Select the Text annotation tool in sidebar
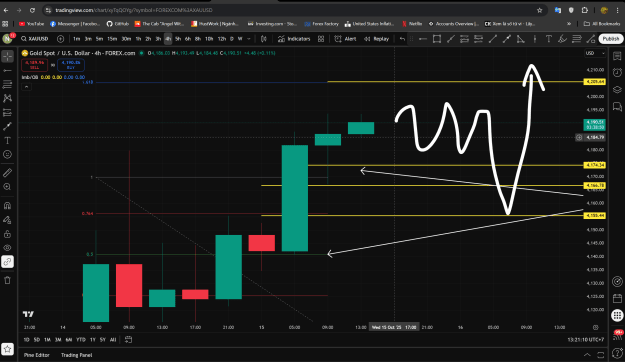Screen dimensions: 625x362 tap(8, 140)
